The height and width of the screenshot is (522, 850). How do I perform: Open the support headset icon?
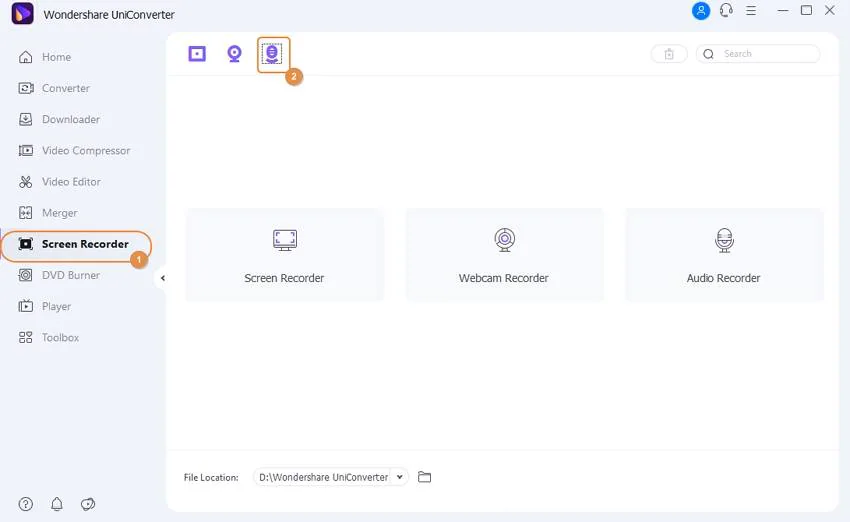(x=726, y=10)
